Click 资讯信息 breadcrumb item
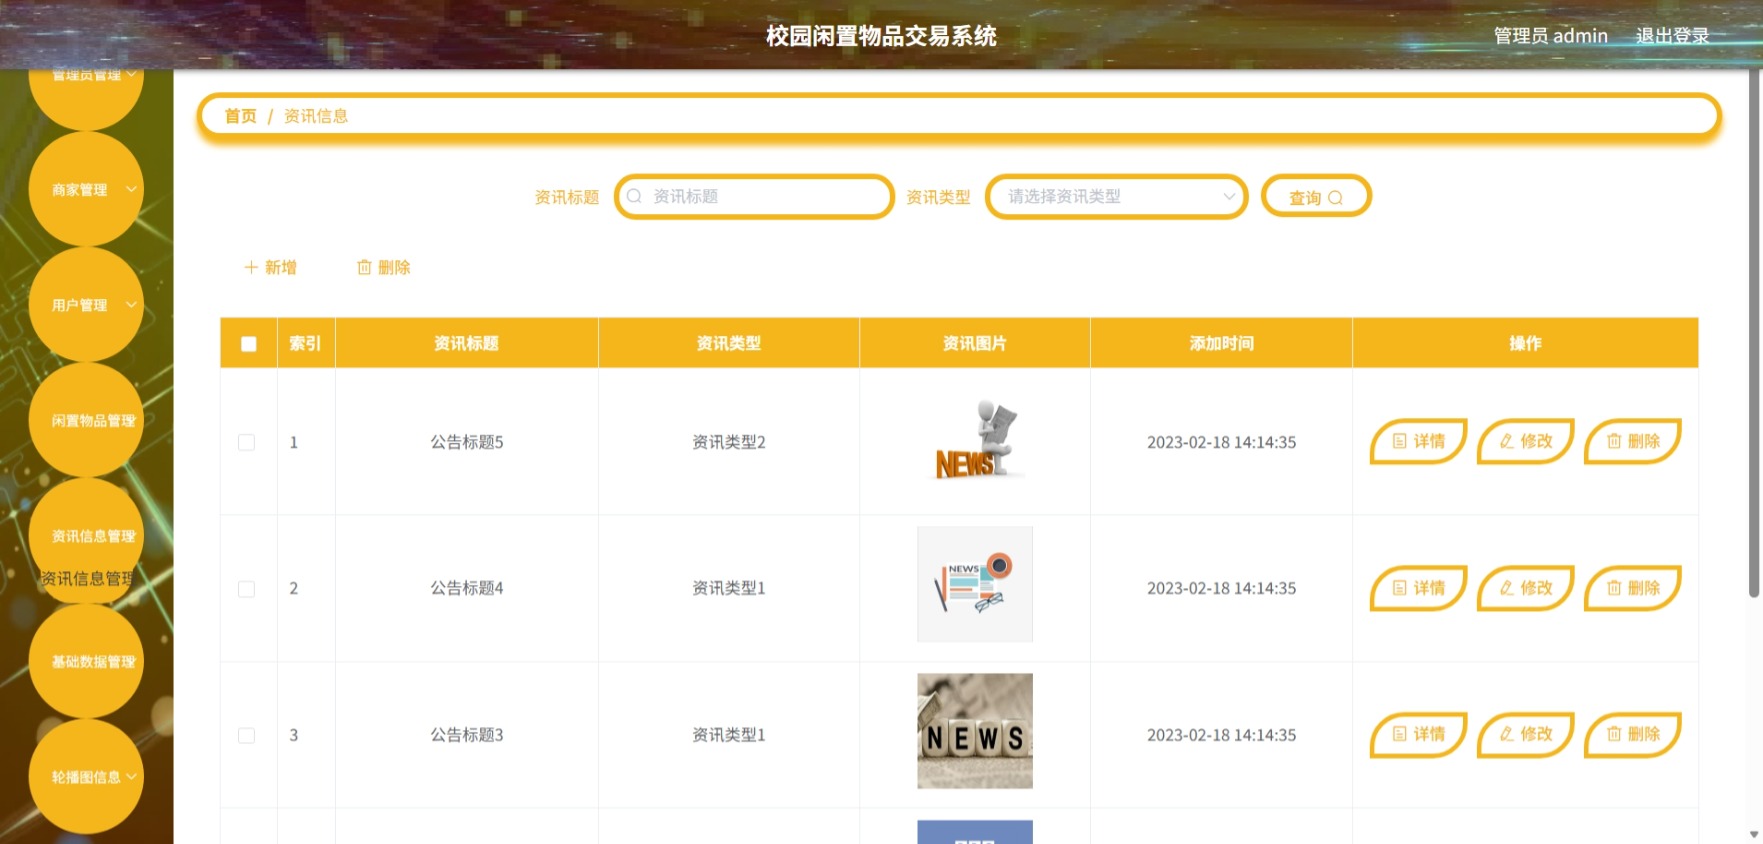The height and width of the screenshot is (844, 1763). coord(316,116)
